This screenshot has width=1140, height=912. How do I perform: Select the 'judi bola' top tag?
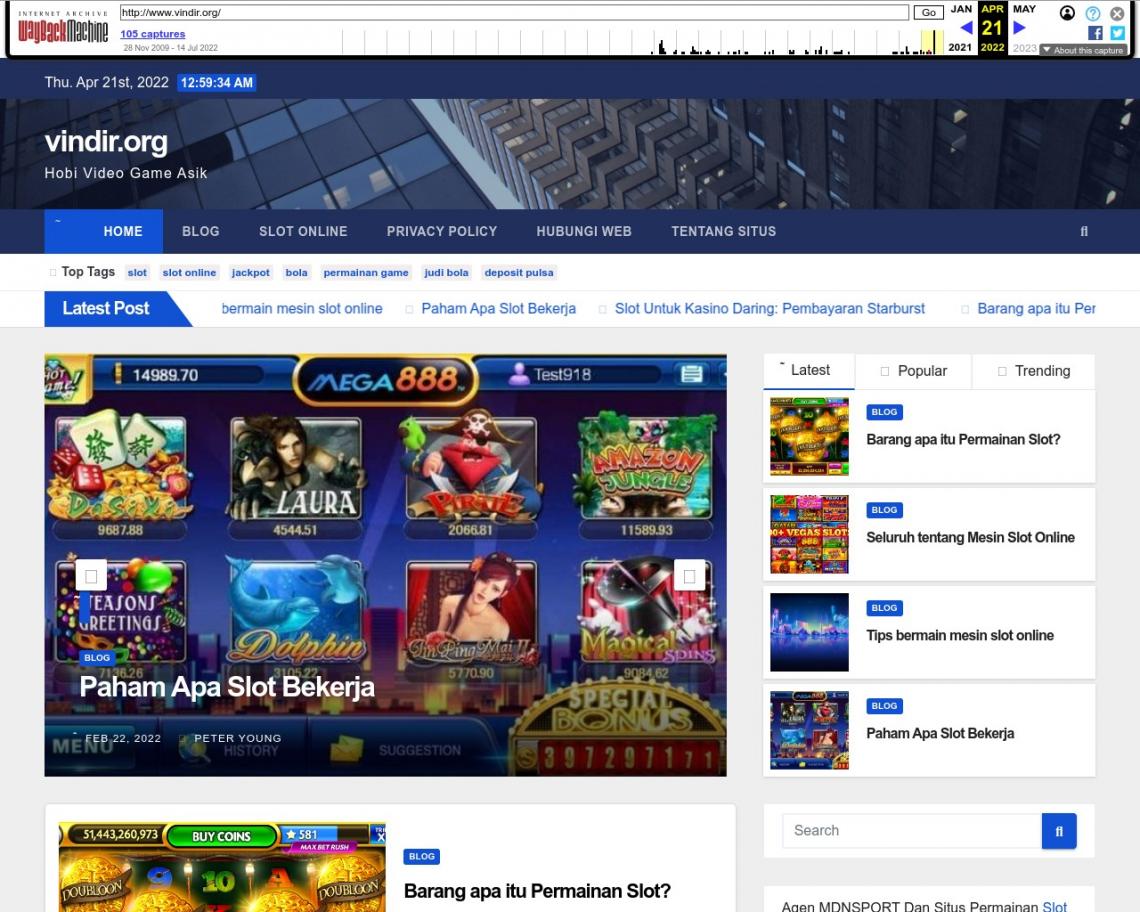(446, 273)
